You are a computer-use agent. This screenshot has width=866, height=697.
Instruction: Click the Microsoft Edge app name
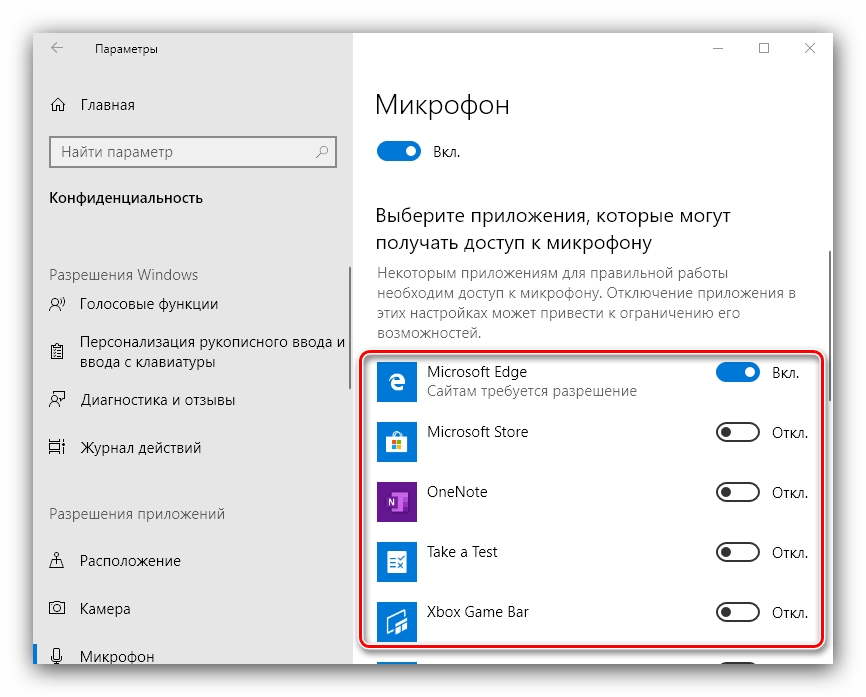coord(477,372)
